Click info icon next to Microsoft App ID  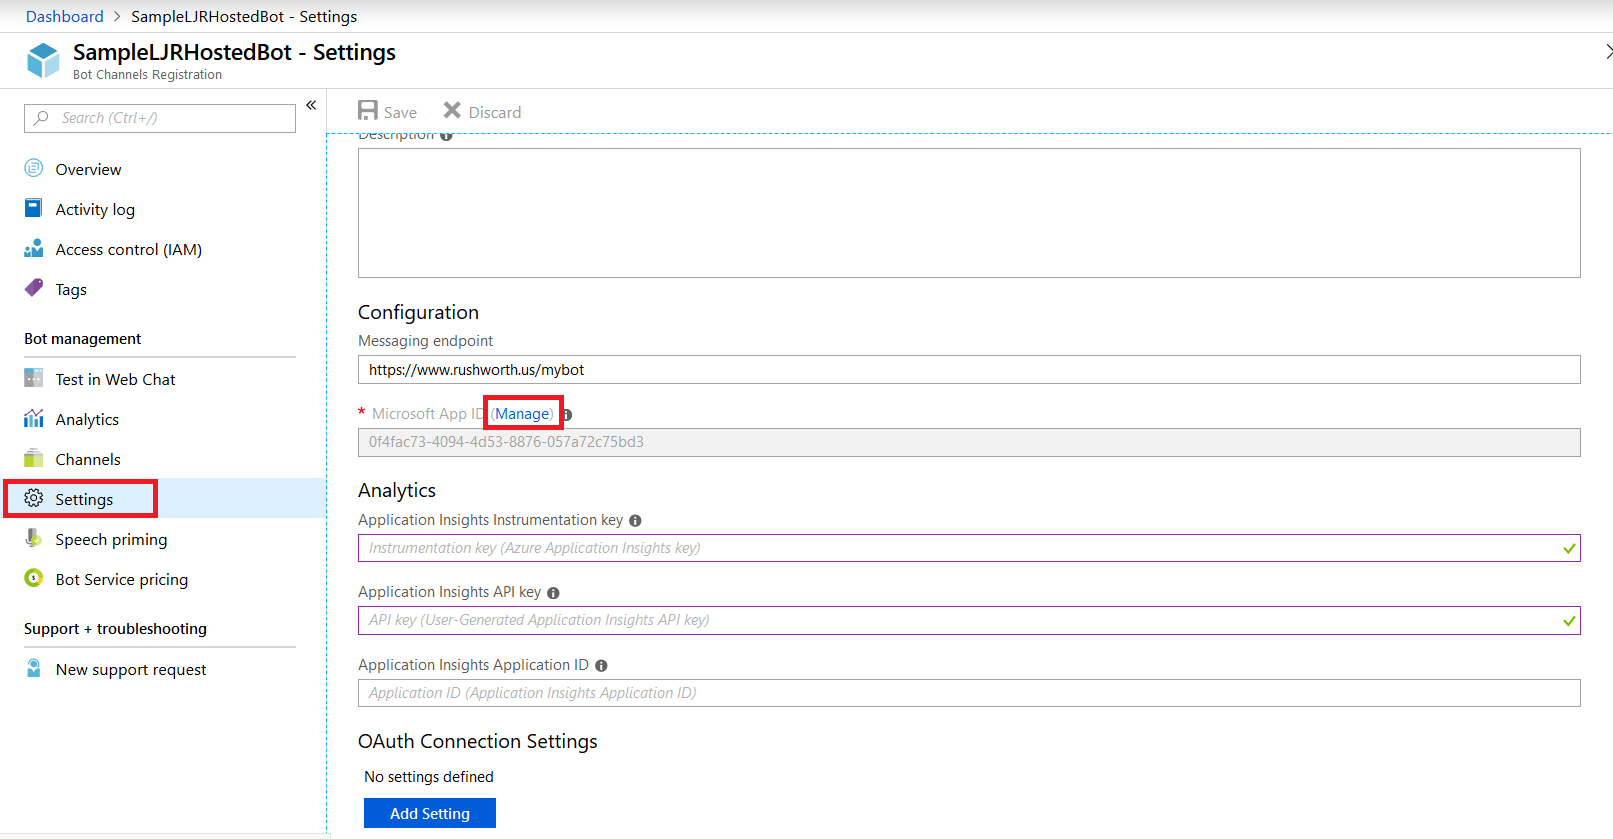click(x=567, y=415)
